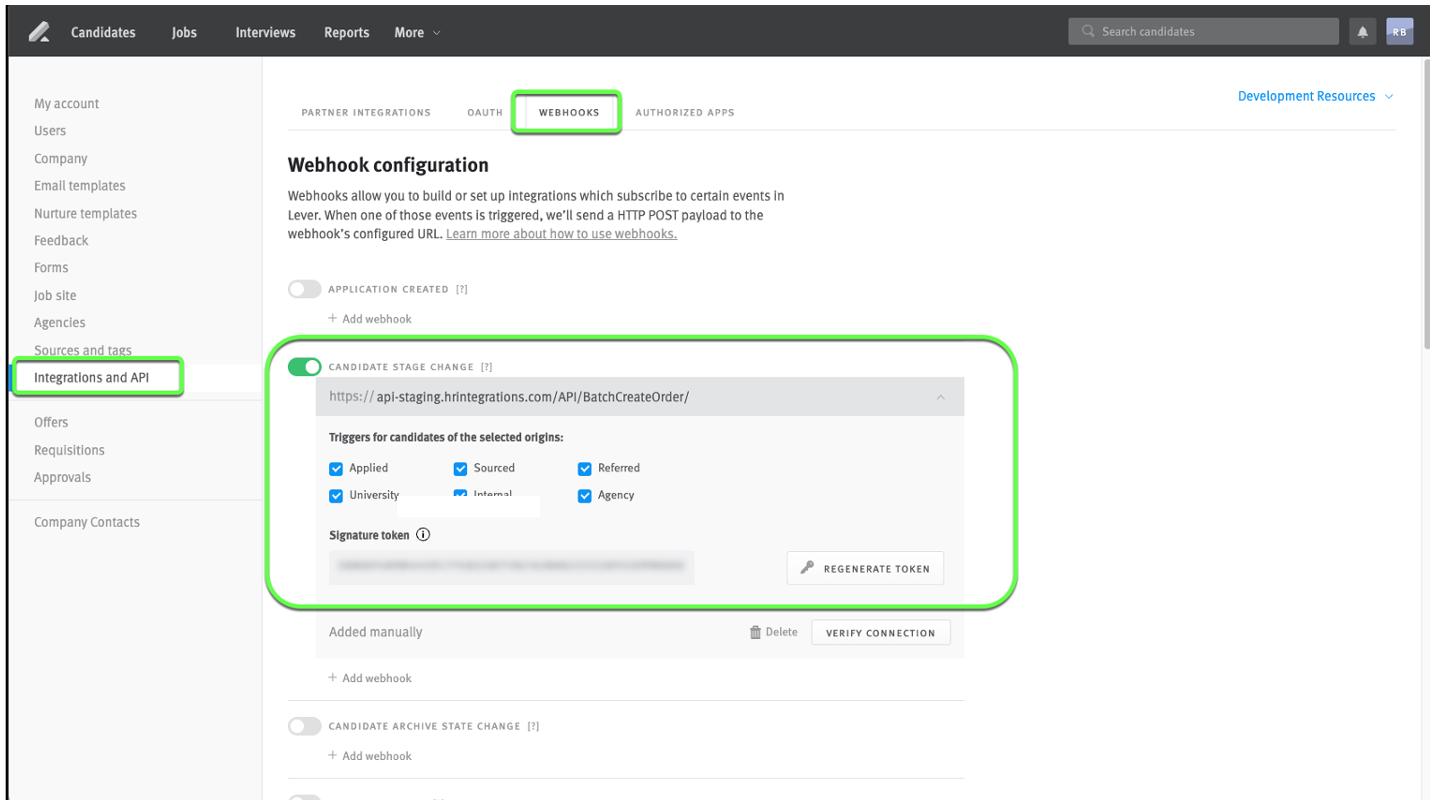Open the Reports section

point(346,31)
